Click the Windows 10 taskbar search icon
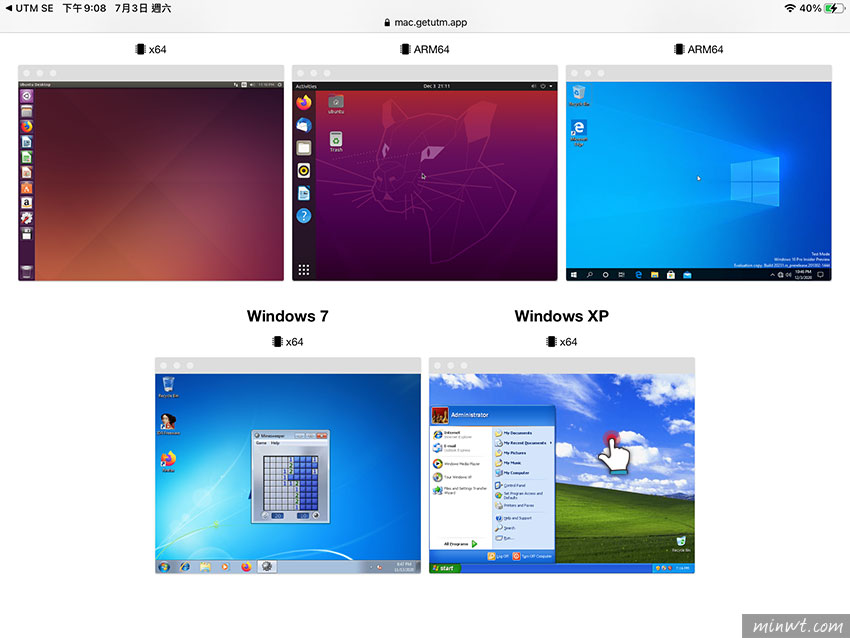The image size is (850, 638). coord(589,275)
